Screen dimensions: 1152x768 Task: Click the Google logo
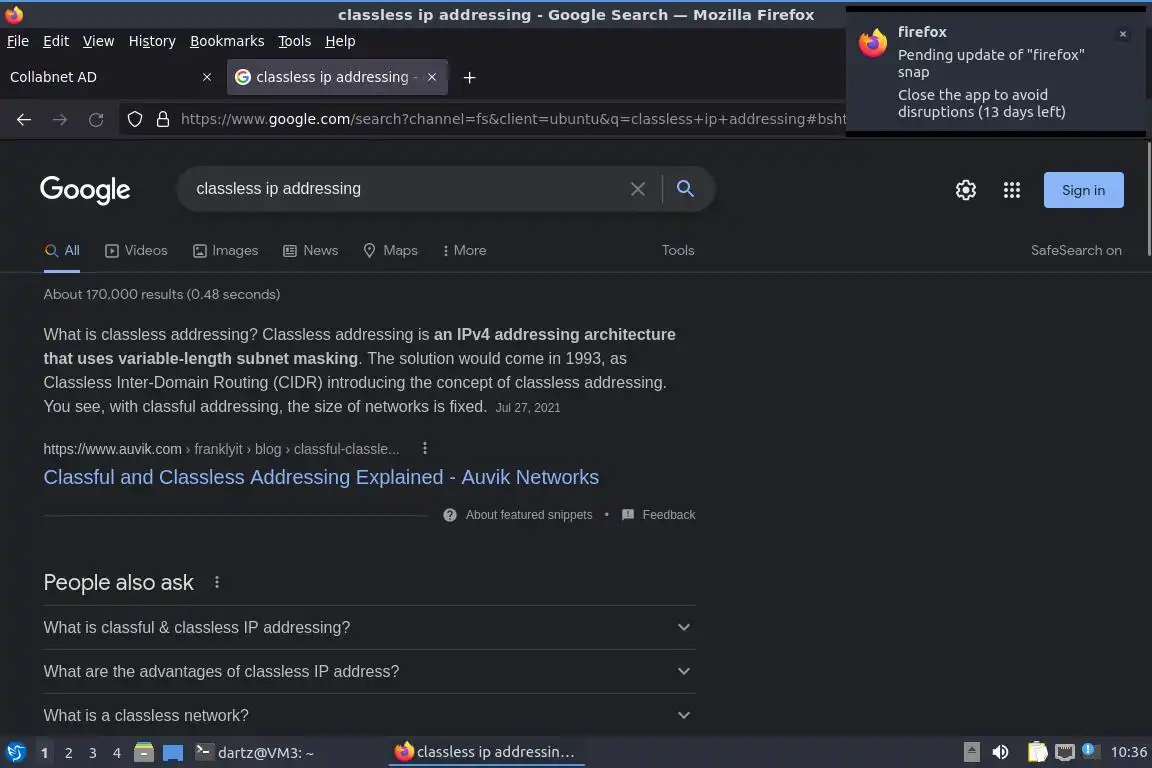(85, 190)
